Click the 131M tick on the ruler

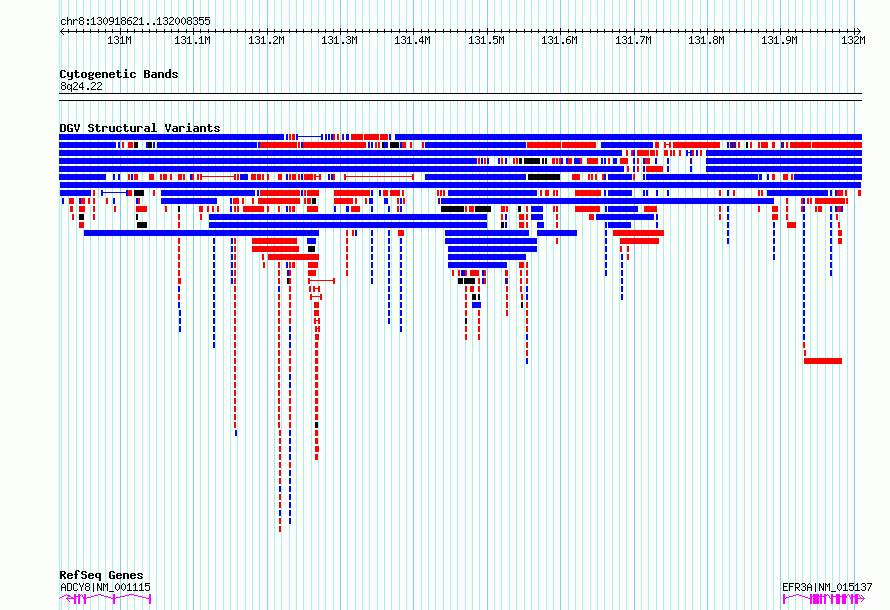click(x=120, y=40)
